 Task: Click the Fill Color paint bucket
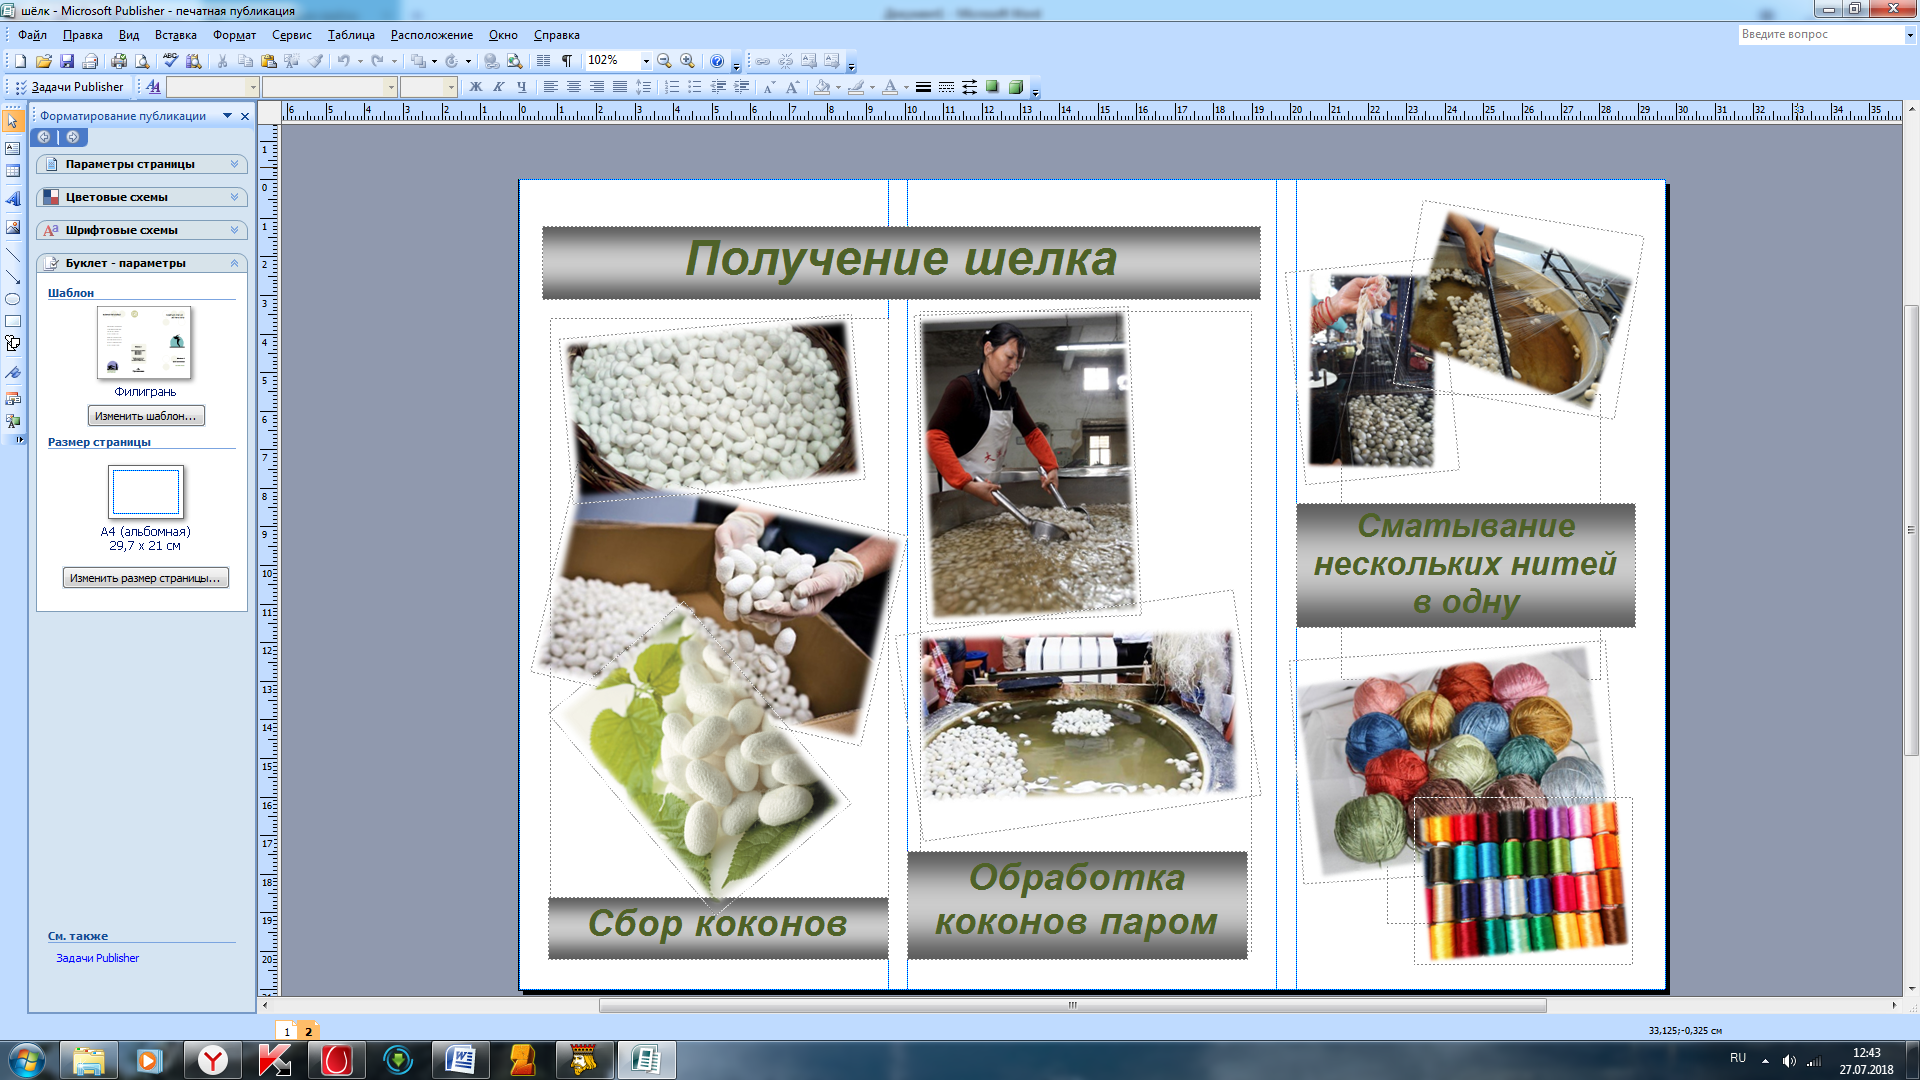[x=822, y=87]
